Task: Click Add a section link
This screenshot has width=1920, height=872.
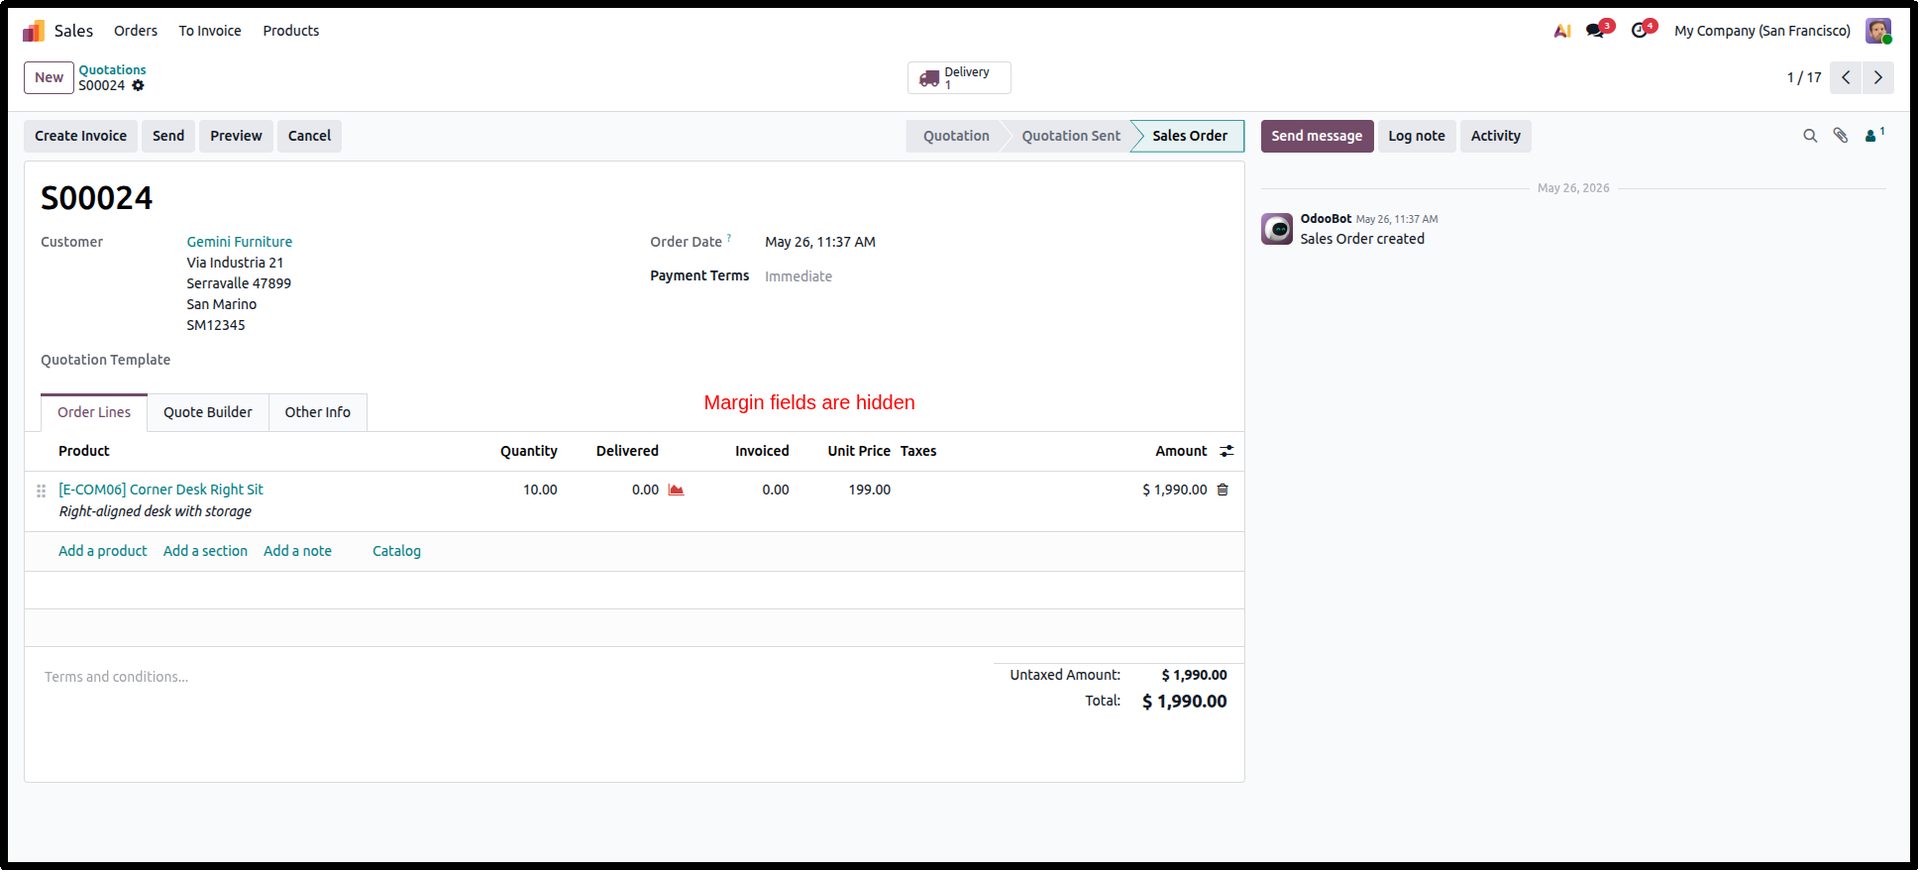Action: 205,552
